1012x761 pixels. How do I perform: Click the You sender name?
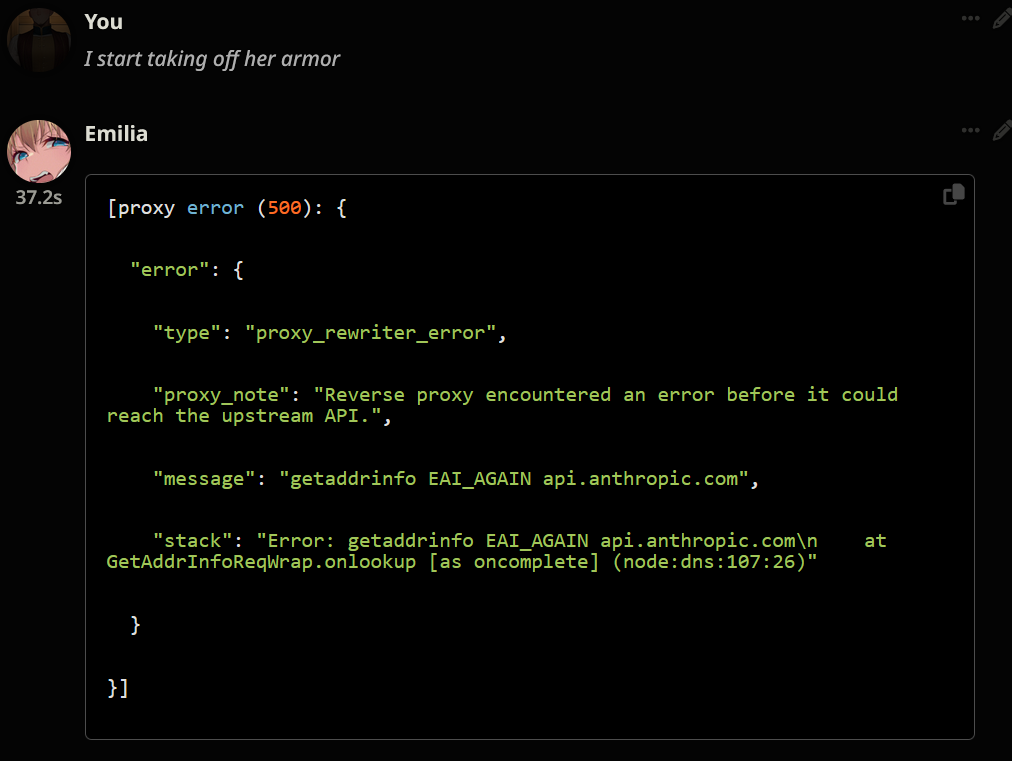104,21
